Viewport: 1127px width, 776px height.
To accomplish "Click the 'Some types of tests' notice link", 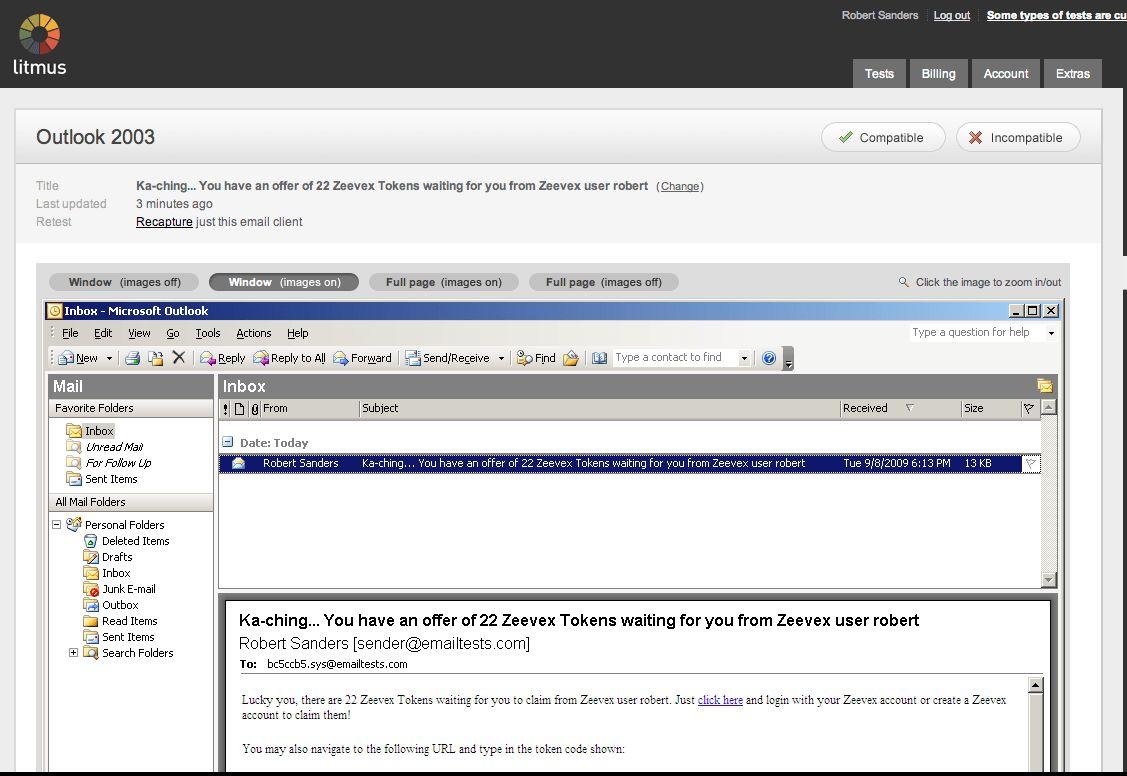I will [1057, 15].
